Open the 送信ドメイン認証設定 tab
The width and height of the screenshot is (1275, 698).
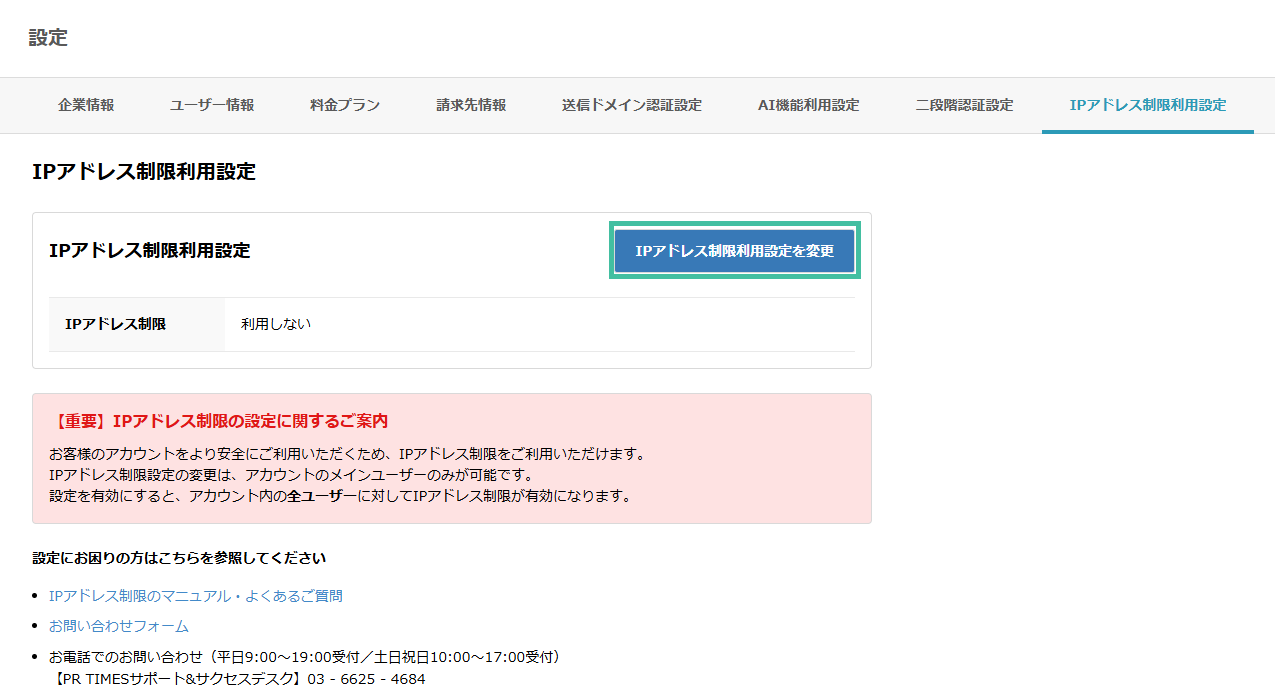(631, 105)
